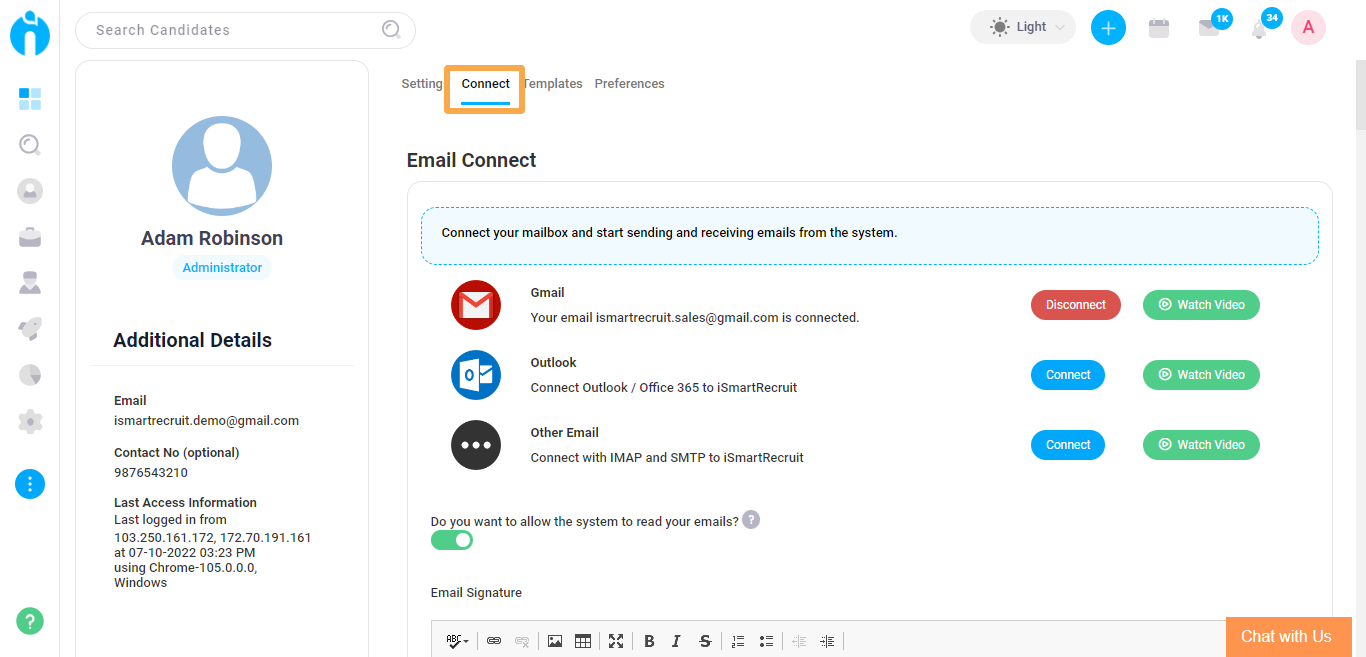The image size is (1366, 657).
Task: Open notifications via the bell icon
Action: 1259,27
